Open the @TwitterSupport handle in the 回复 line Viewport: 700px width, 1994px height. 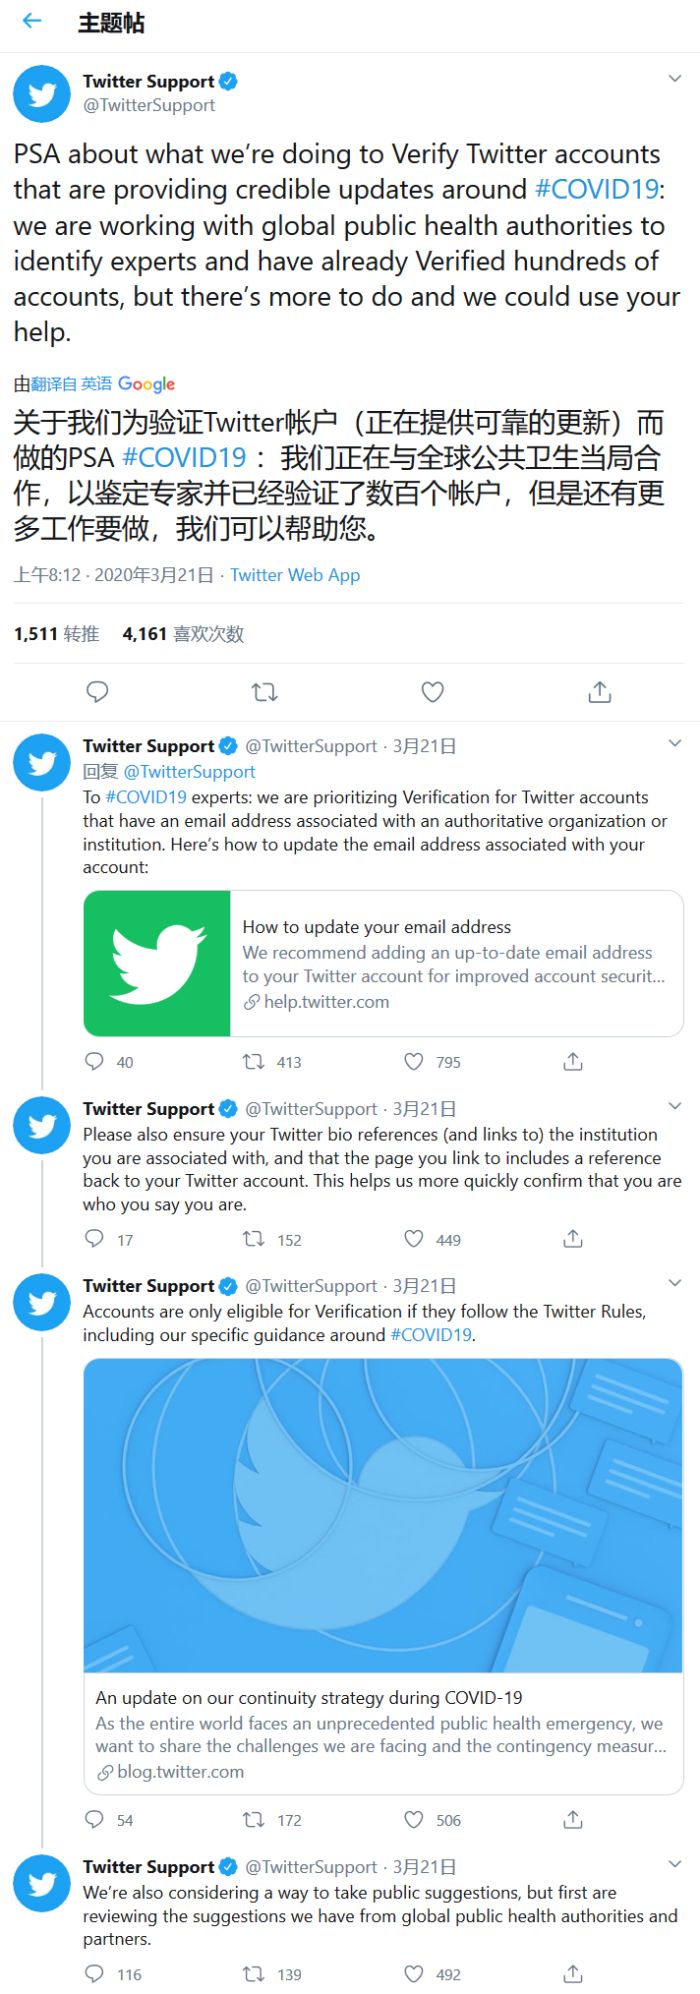[190, 771]
